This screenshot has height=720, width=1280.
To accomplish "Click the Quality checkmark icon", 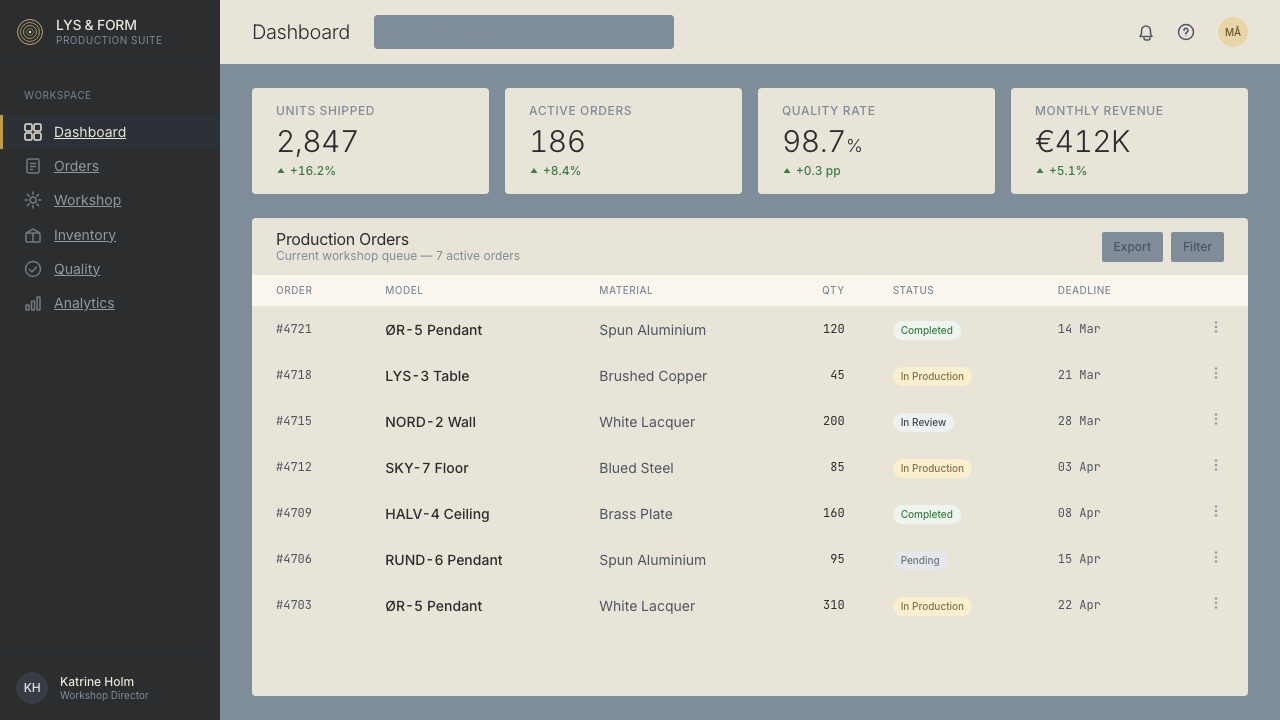I will click(x=33, y=269).
